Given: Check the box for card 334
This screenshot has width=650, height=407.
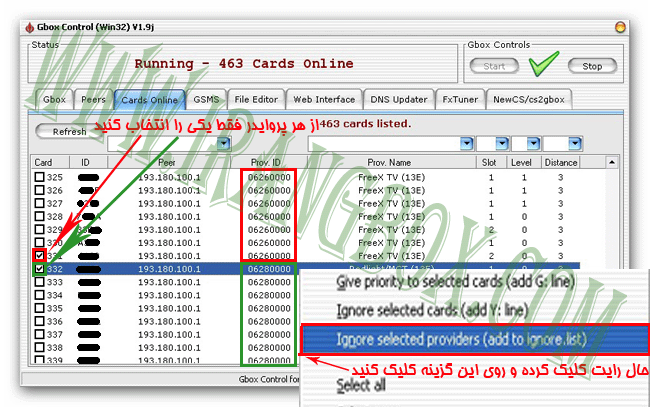Looking at the screenshot, I should [39, 295].
